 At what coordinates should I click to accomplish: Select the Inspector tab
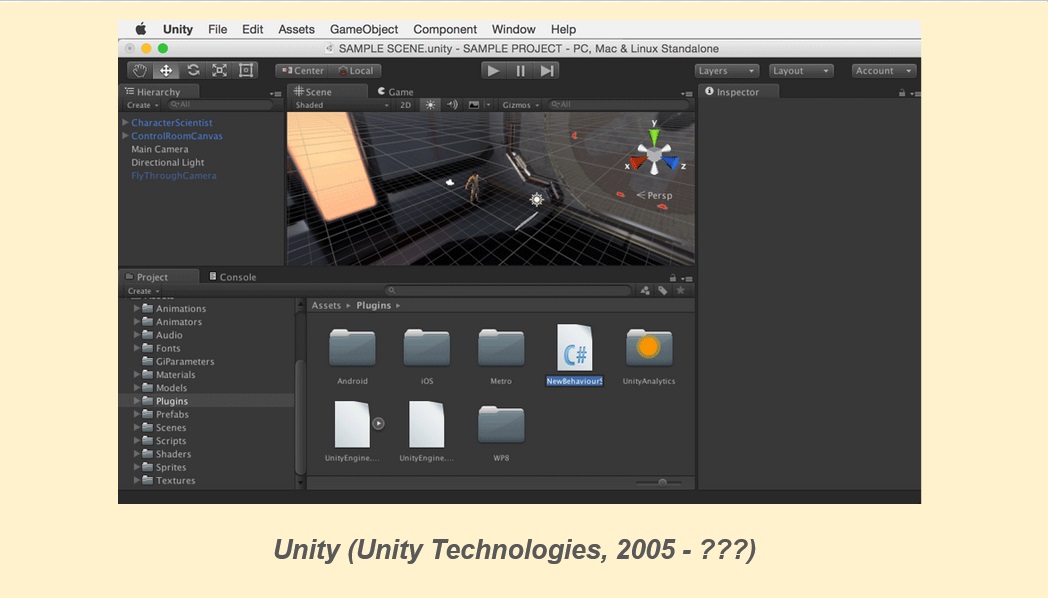tap(738, 92)
